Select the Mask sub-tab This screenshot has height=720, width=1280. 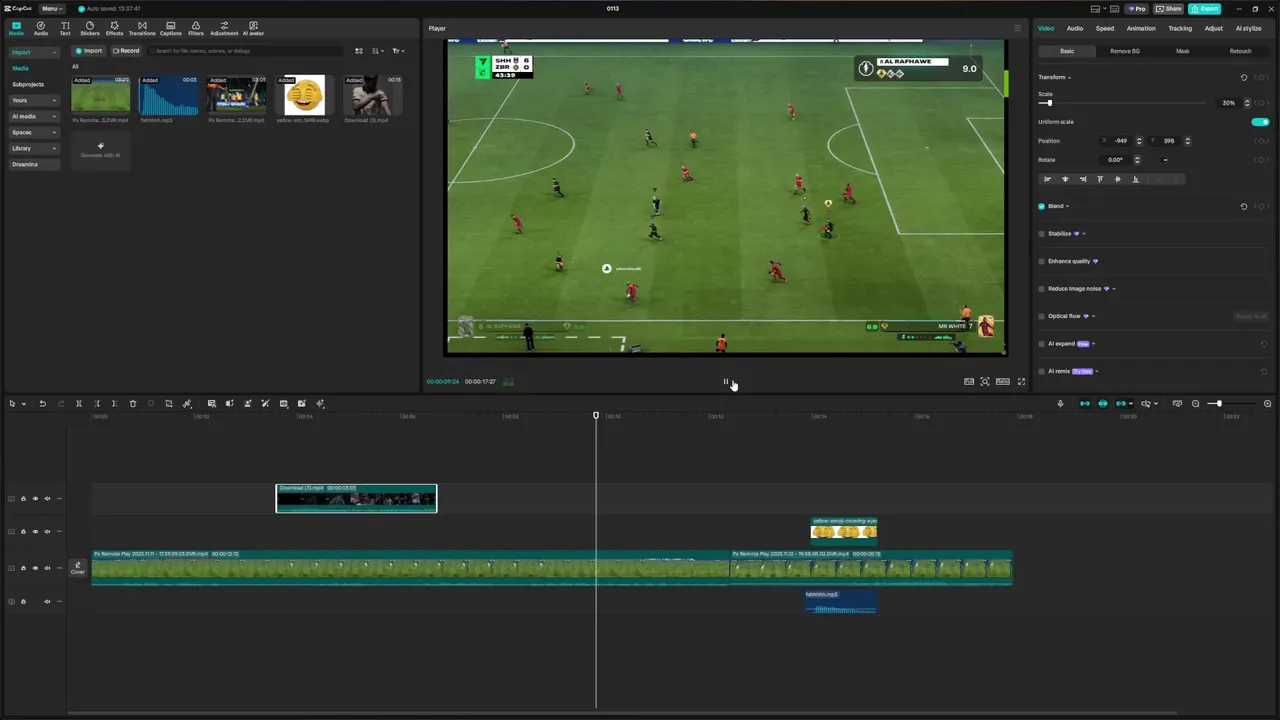coord(1183,51)
